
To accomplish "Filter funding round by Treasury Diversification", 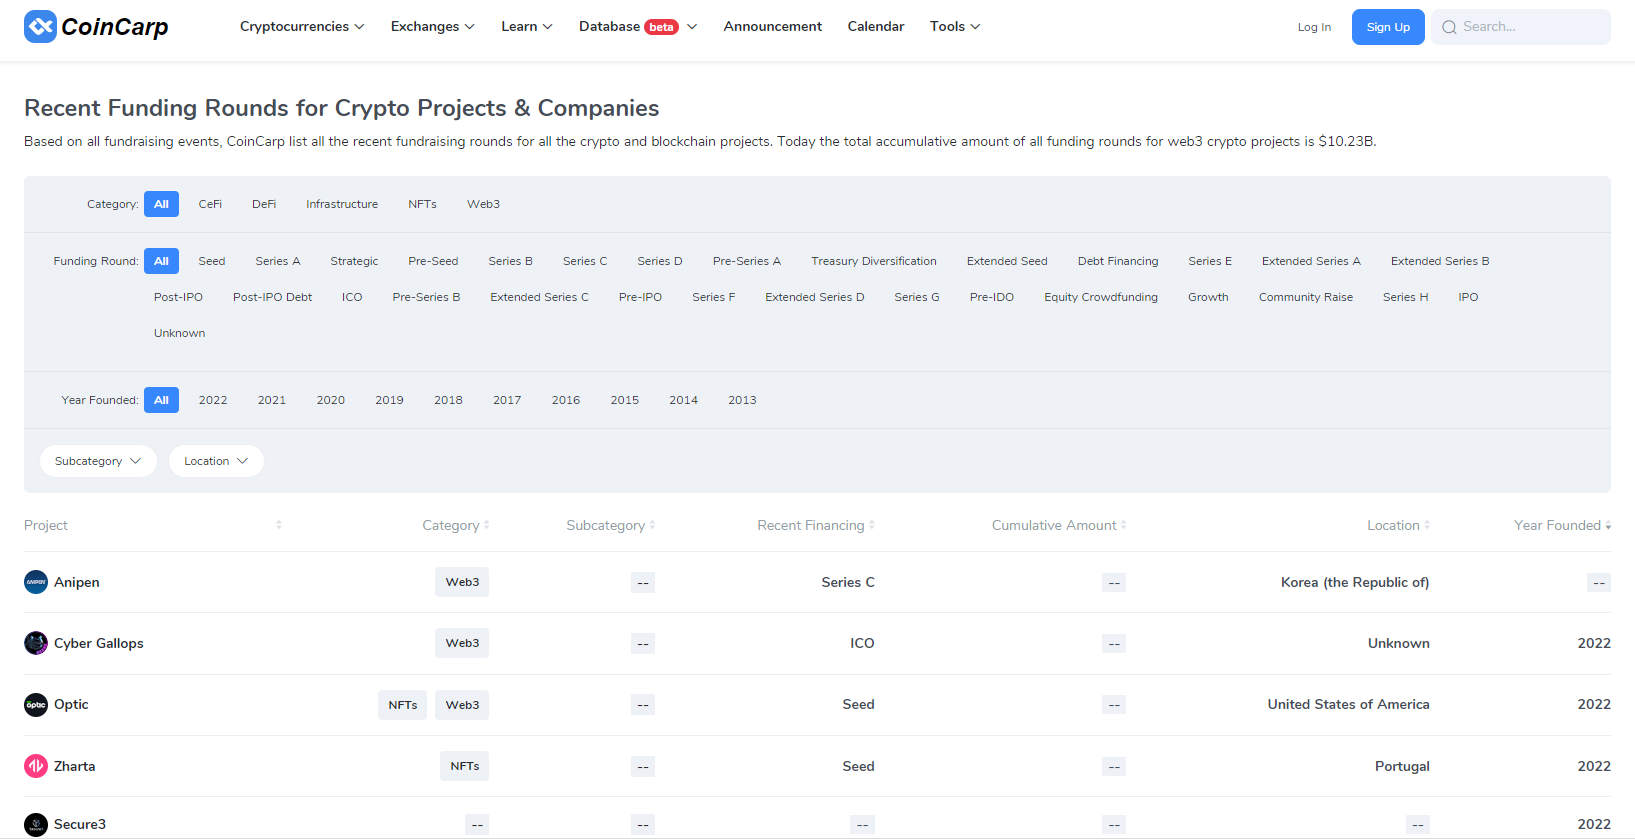I will [874, 261].
